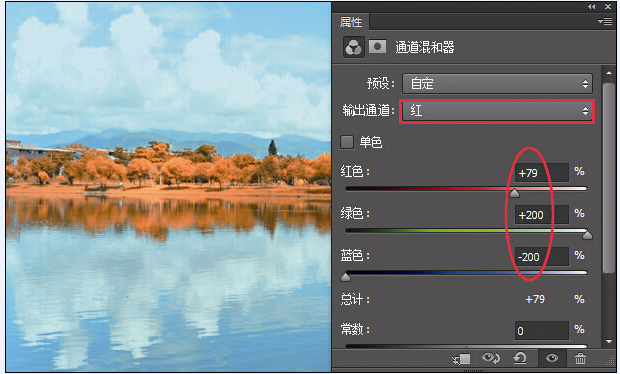Image resolution: width=620 pixels, height=374 pixels.
Task: Click the 红色 value field showing +79
Action: tap(542, 173)
